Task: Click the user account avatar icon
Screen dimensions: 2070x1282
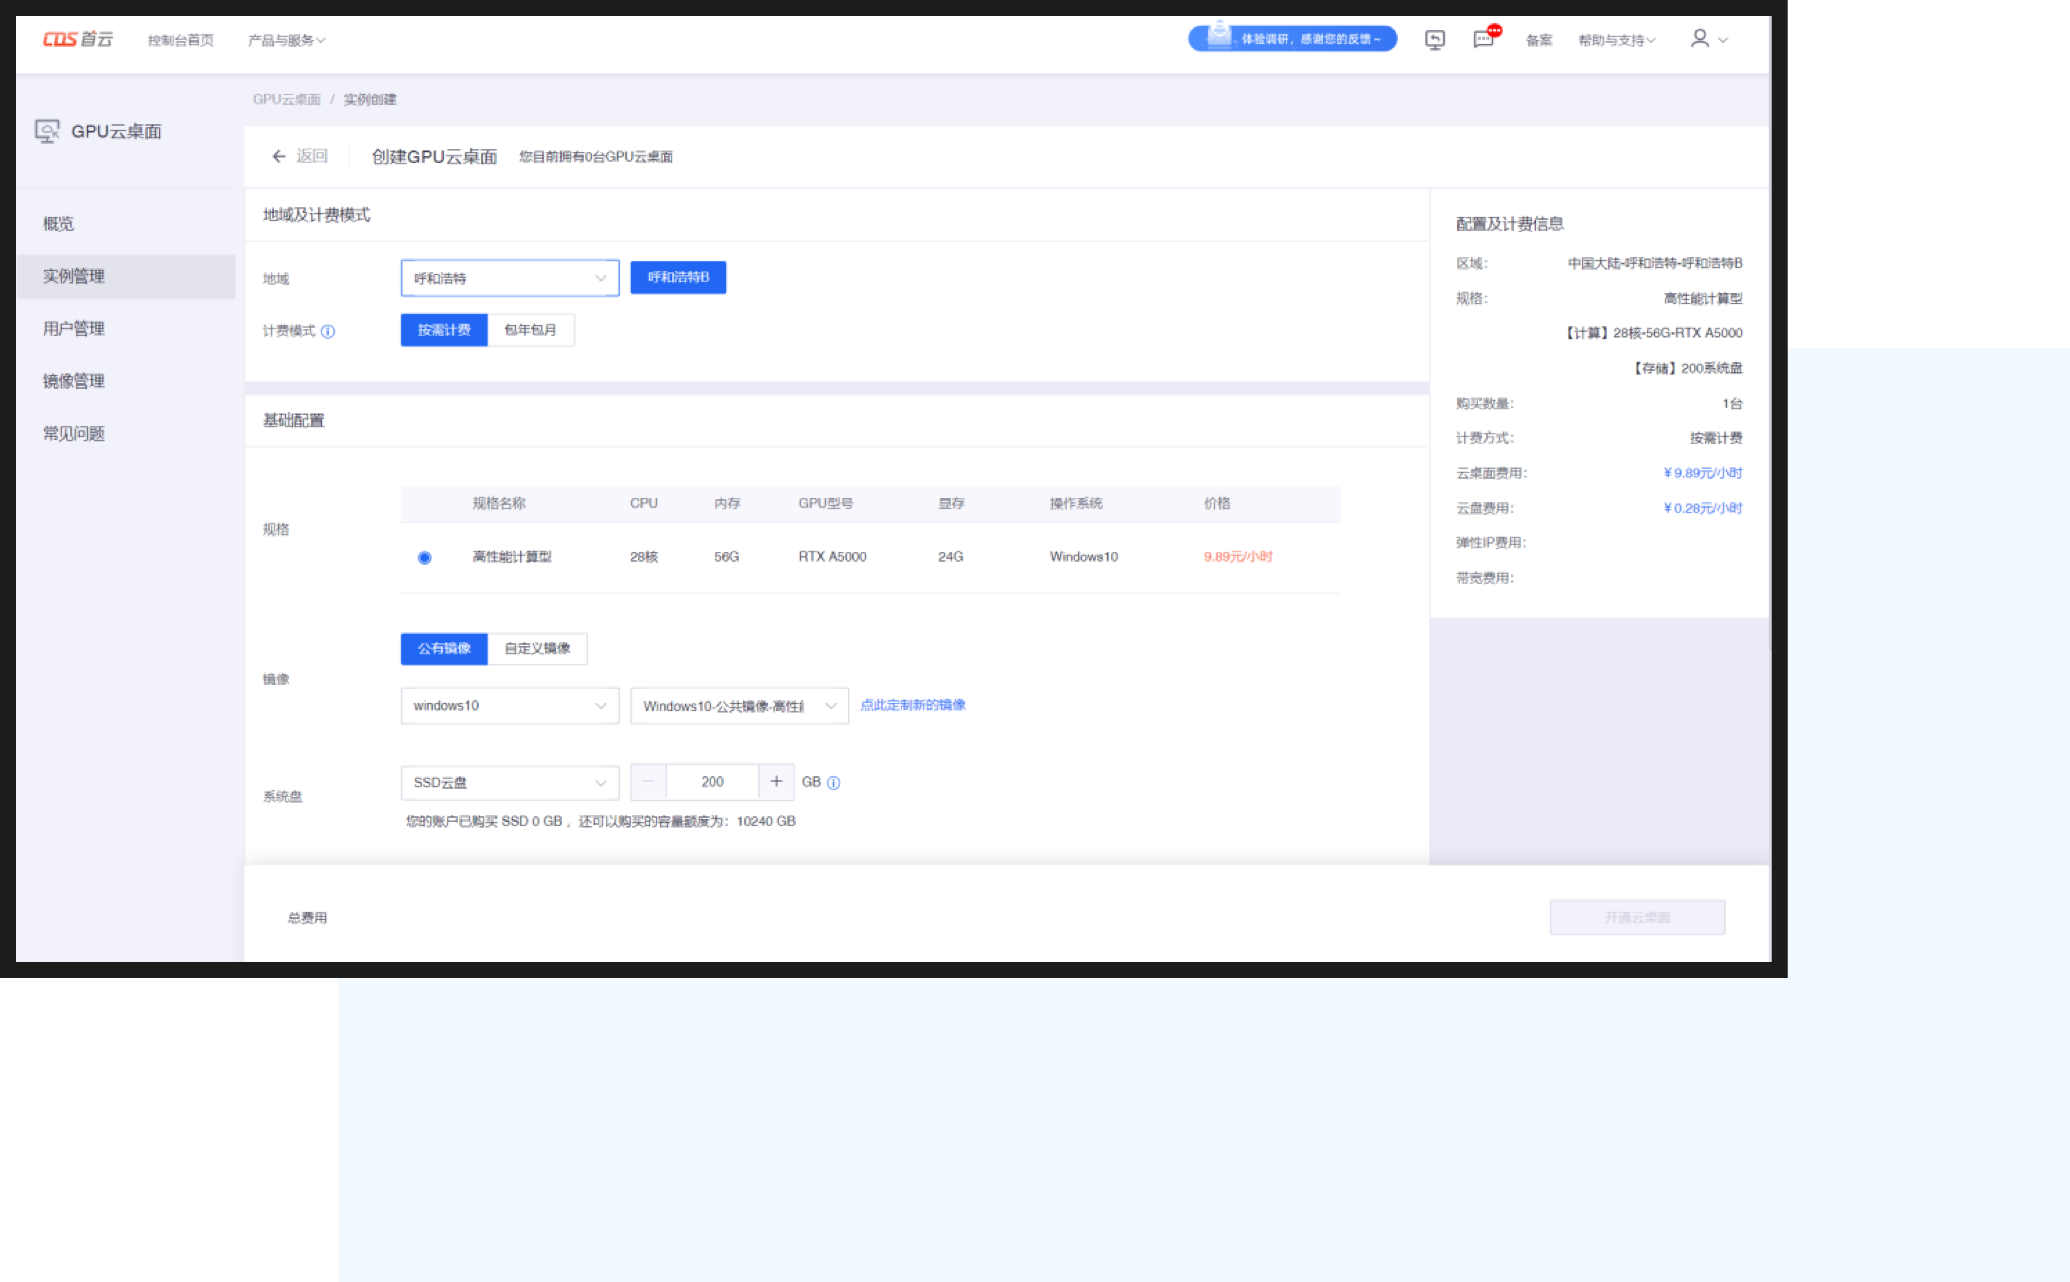Action: pyautogui.click(x=1699, y=39)
